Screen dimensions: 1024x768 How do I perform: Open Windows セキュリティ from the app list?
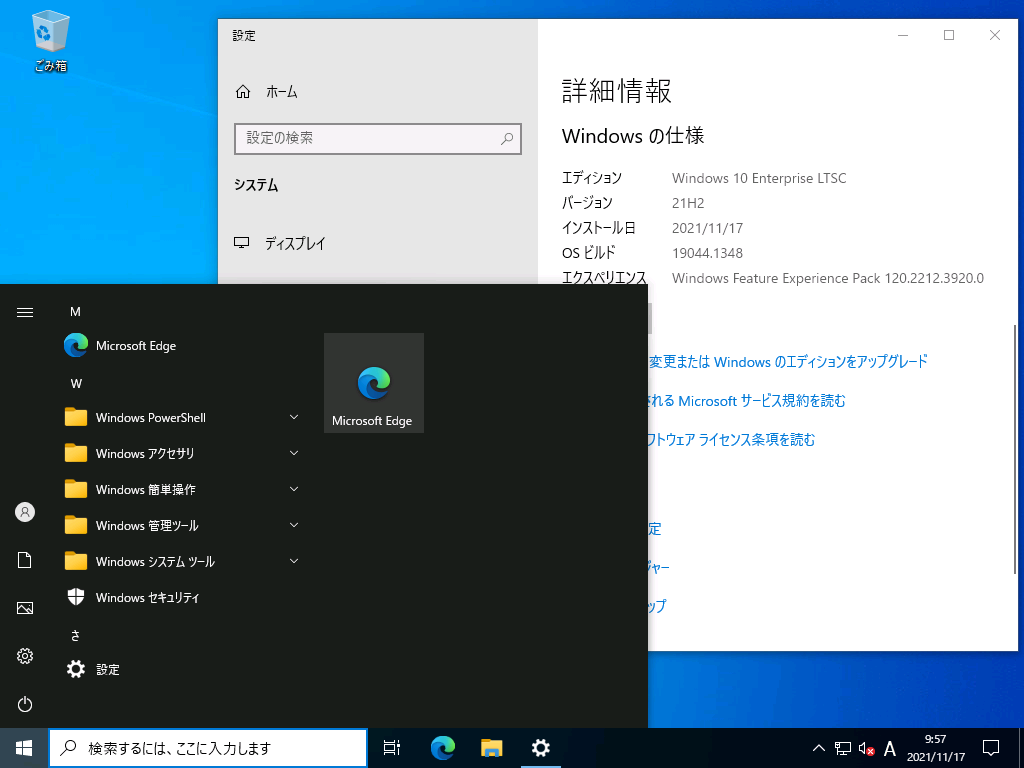(x=147, y=597)
